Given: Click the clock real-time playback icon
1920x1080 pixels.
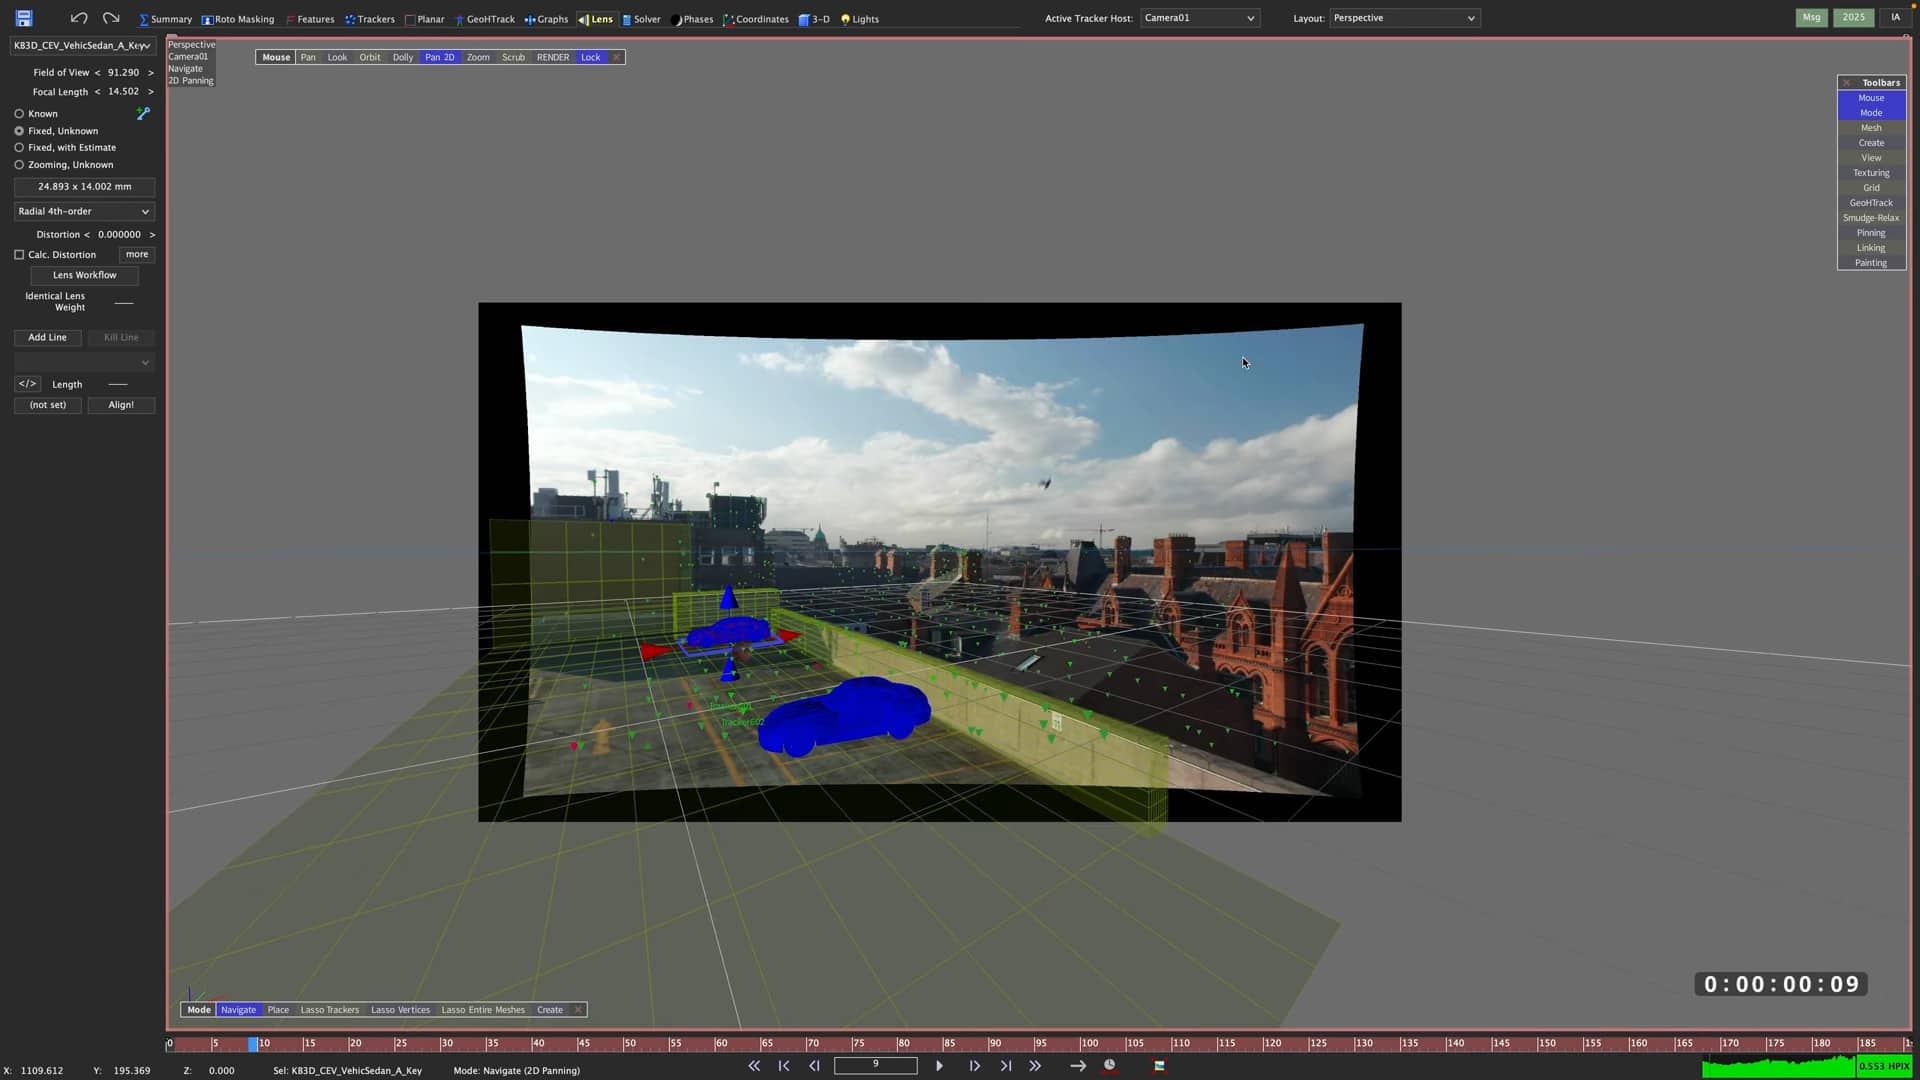Looking at the screenshot, I should coord(1109,1066).
